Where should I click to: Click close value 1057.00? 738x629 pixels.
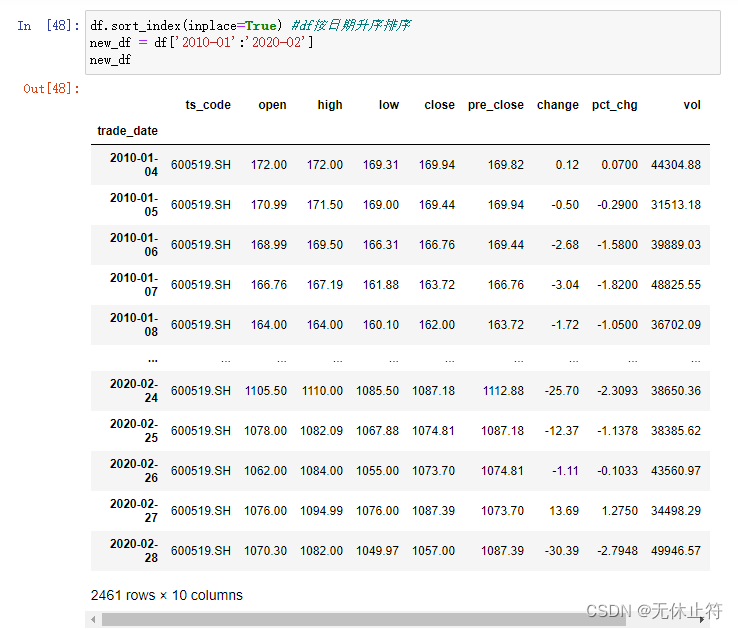[x=433, y=551]
